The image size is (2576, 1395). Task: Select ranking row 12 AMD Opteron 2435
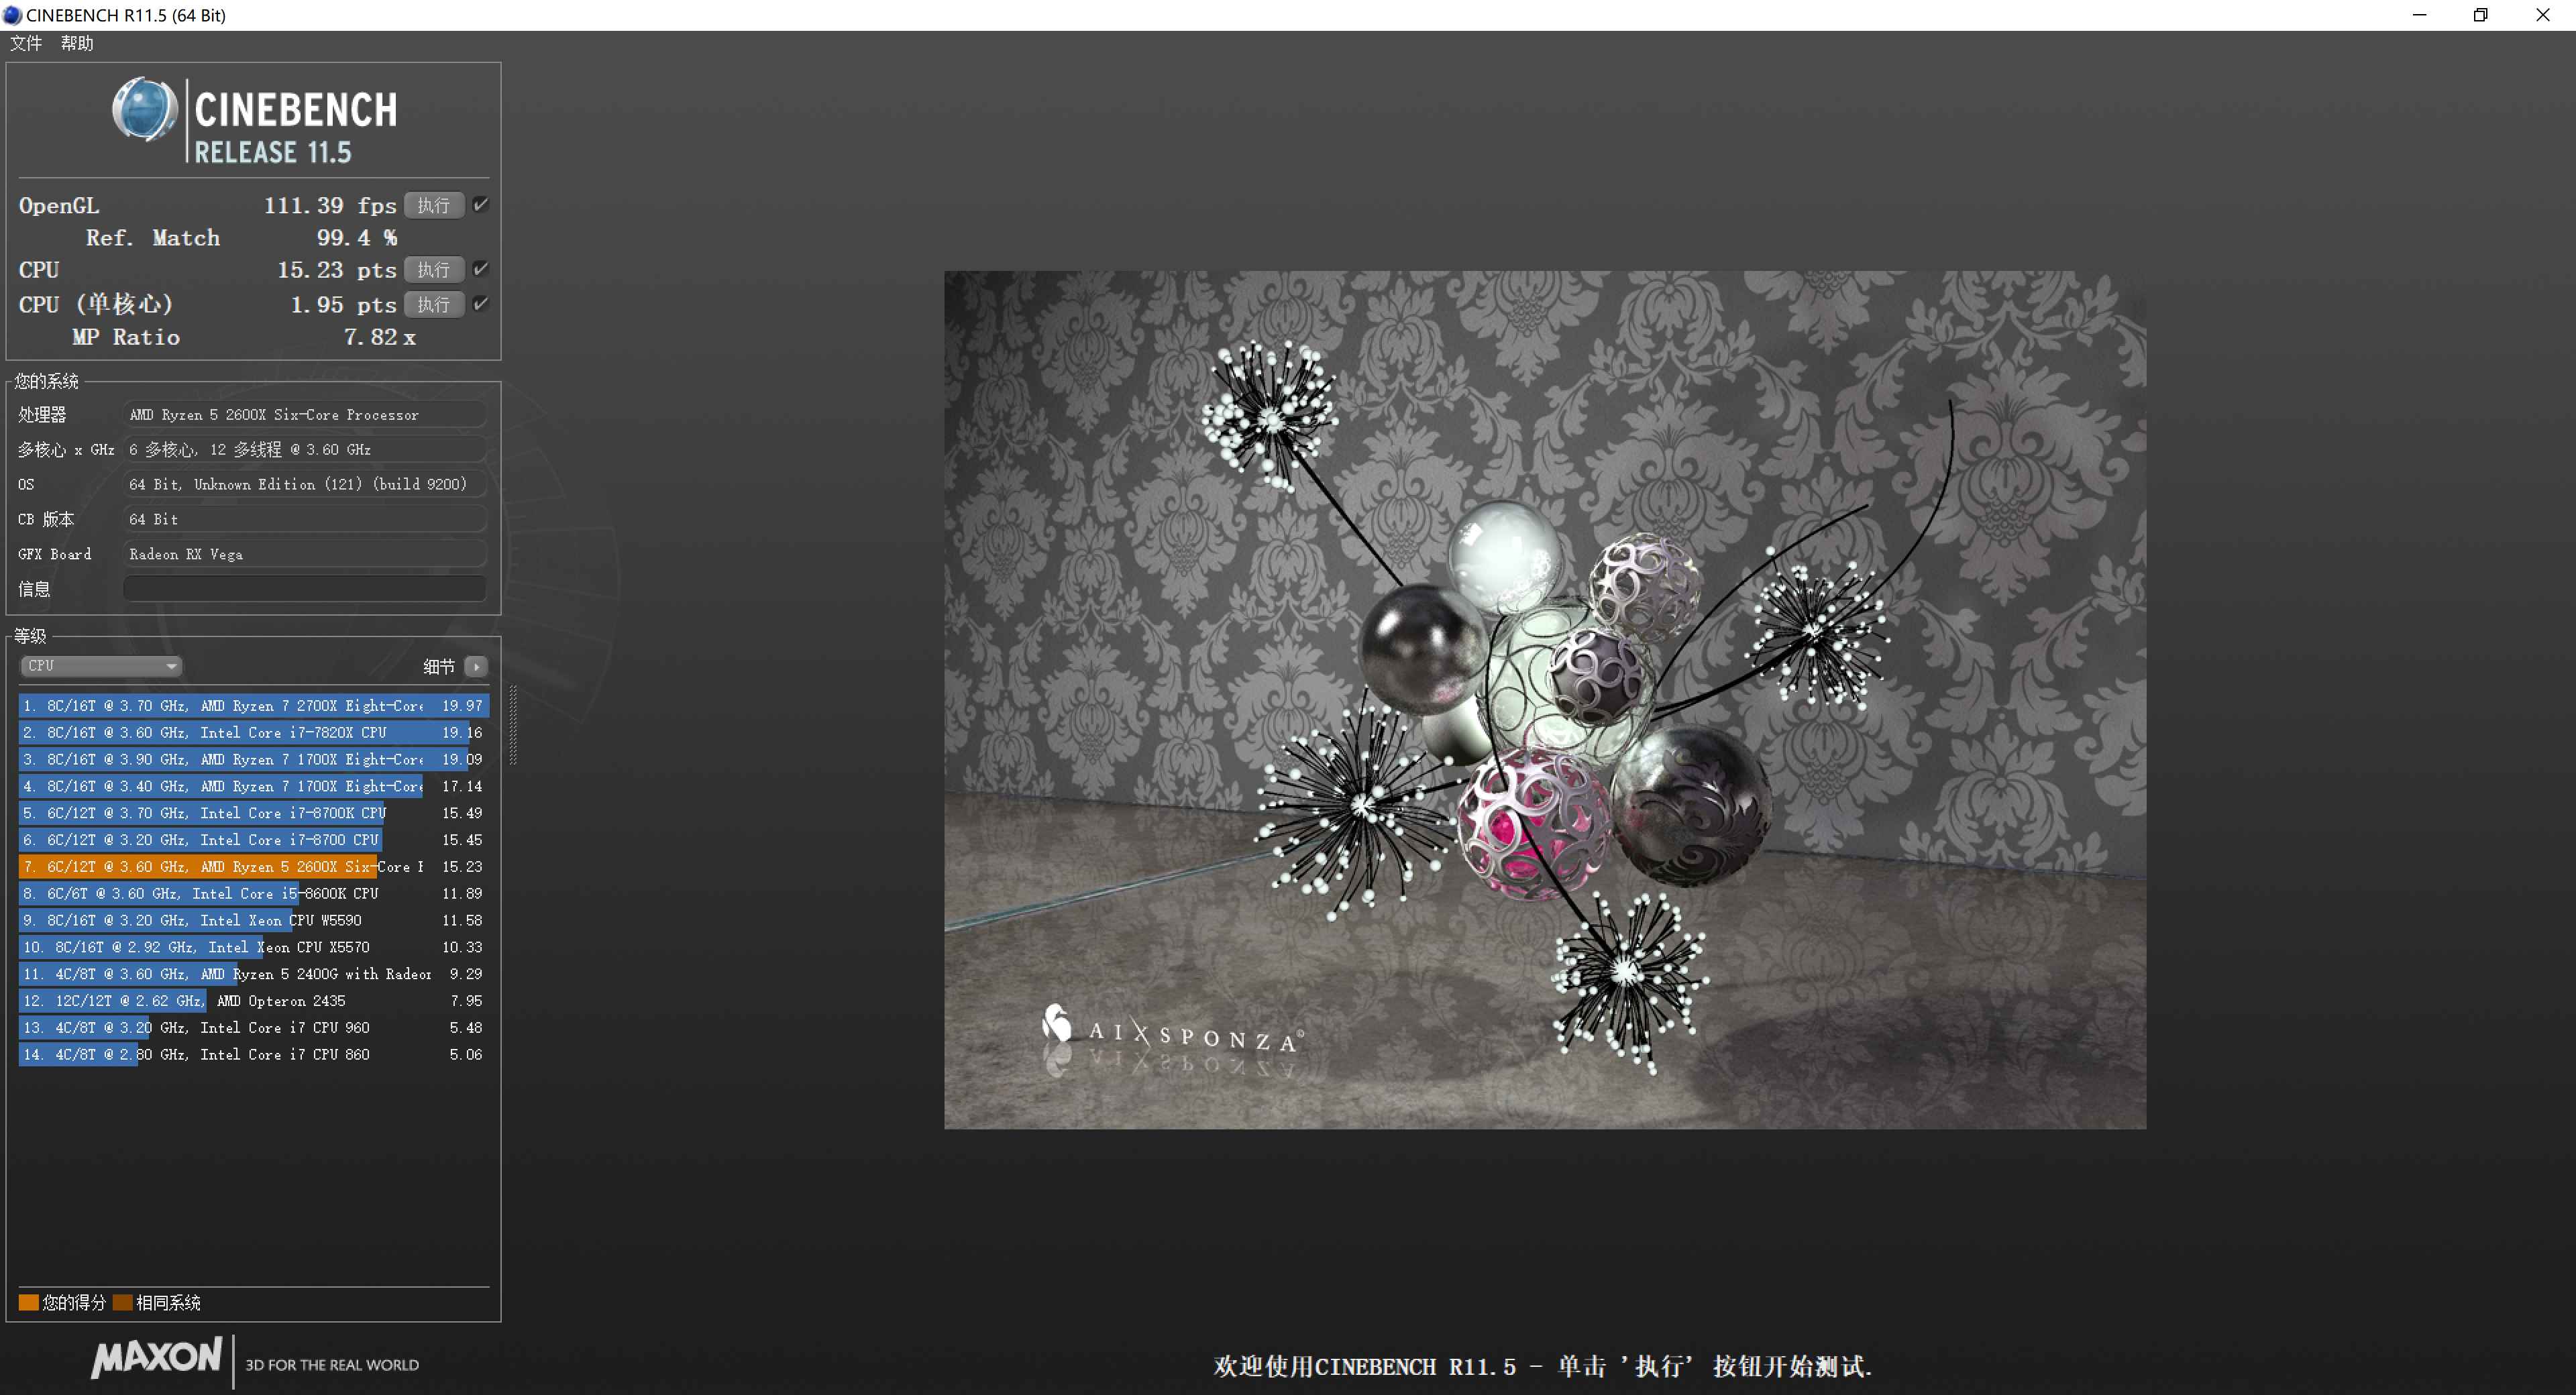[x=254, y=1001]
